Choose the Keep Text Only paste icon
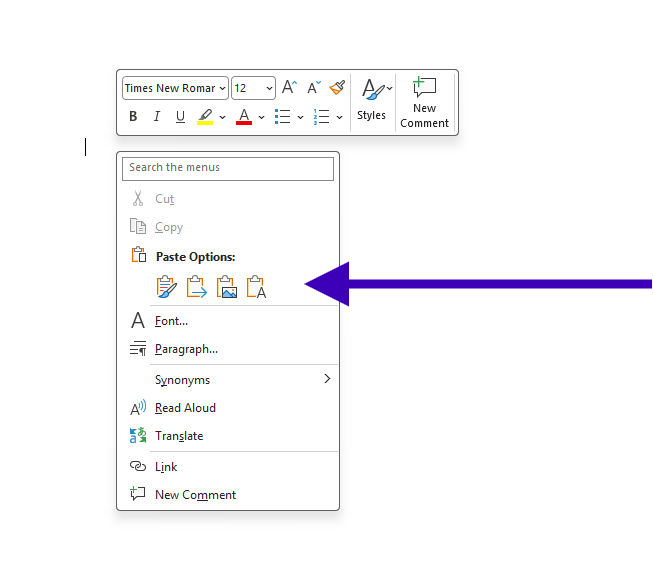 (x=257, y=287)
